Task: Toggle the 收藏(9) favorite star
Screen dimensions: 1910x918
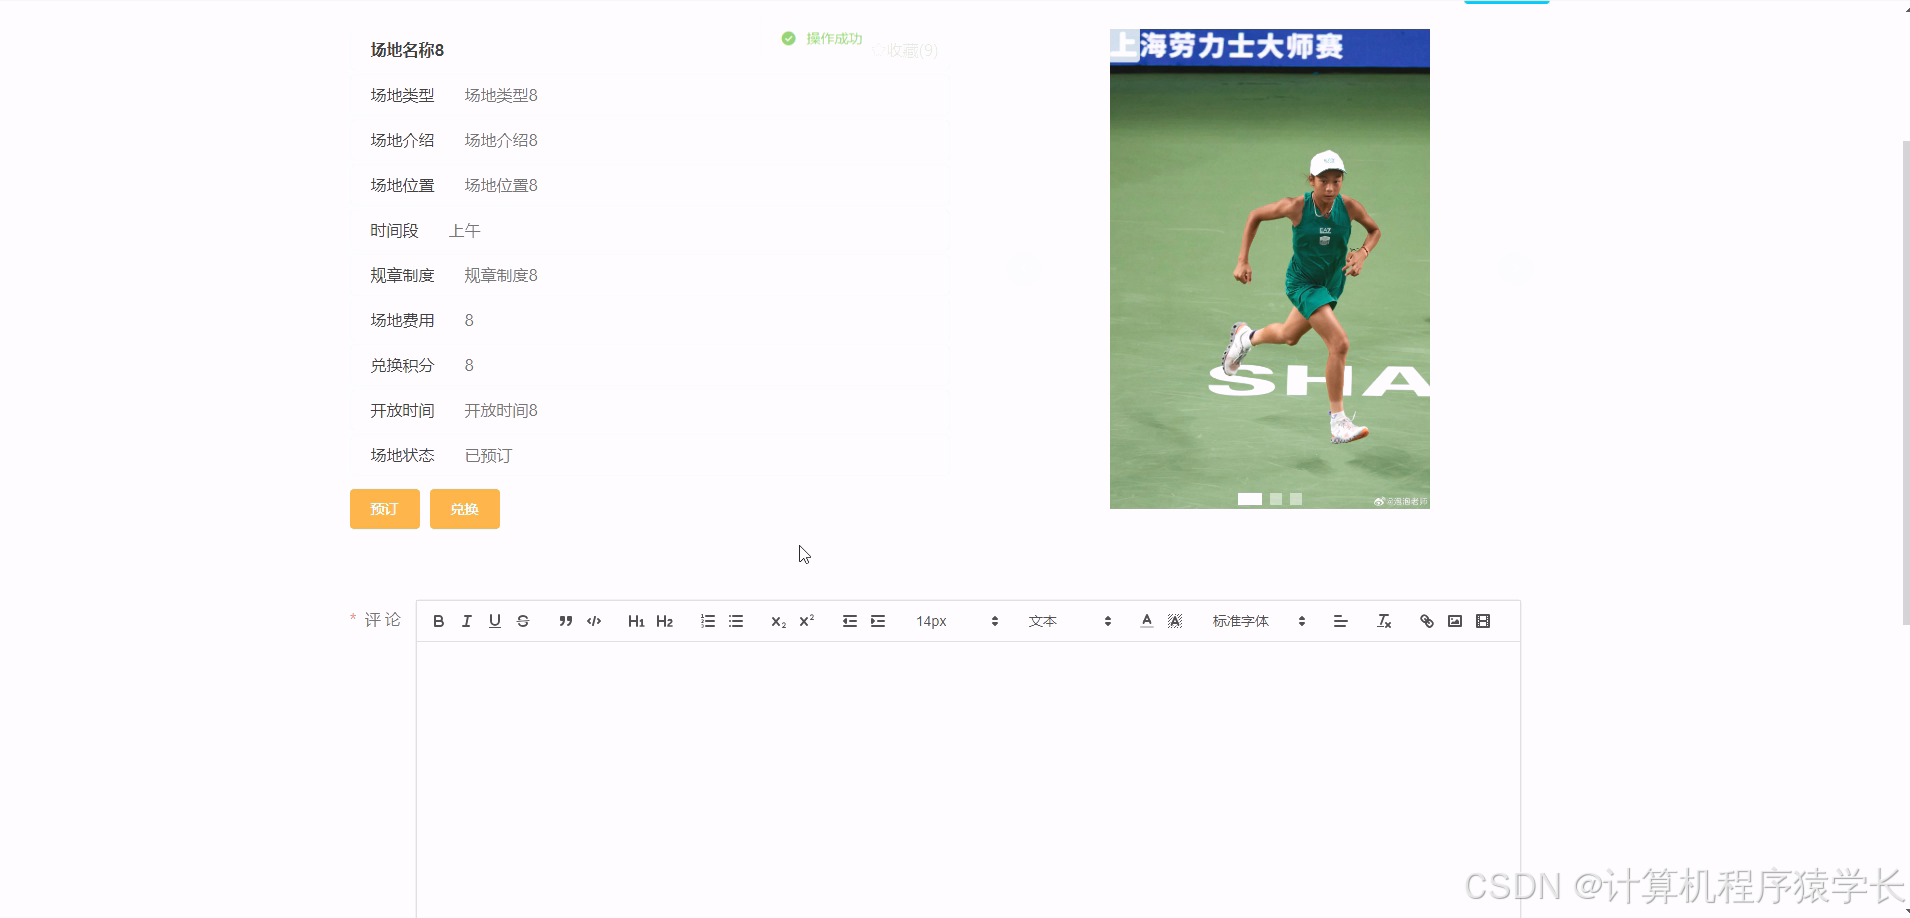Action: pyautogui.click(x=905, y=50)
